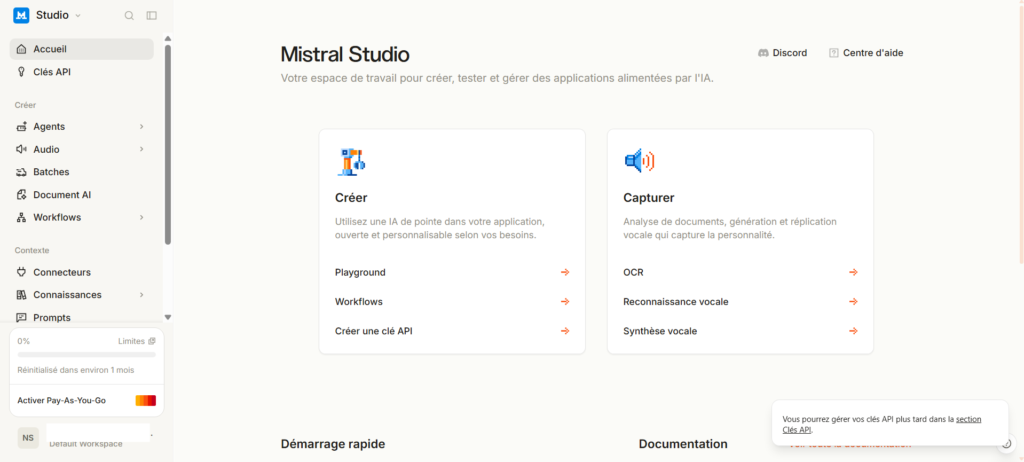Viewport: 1024px width, 462px height.
Task: Click the 0% usage value
Action: 24,341
